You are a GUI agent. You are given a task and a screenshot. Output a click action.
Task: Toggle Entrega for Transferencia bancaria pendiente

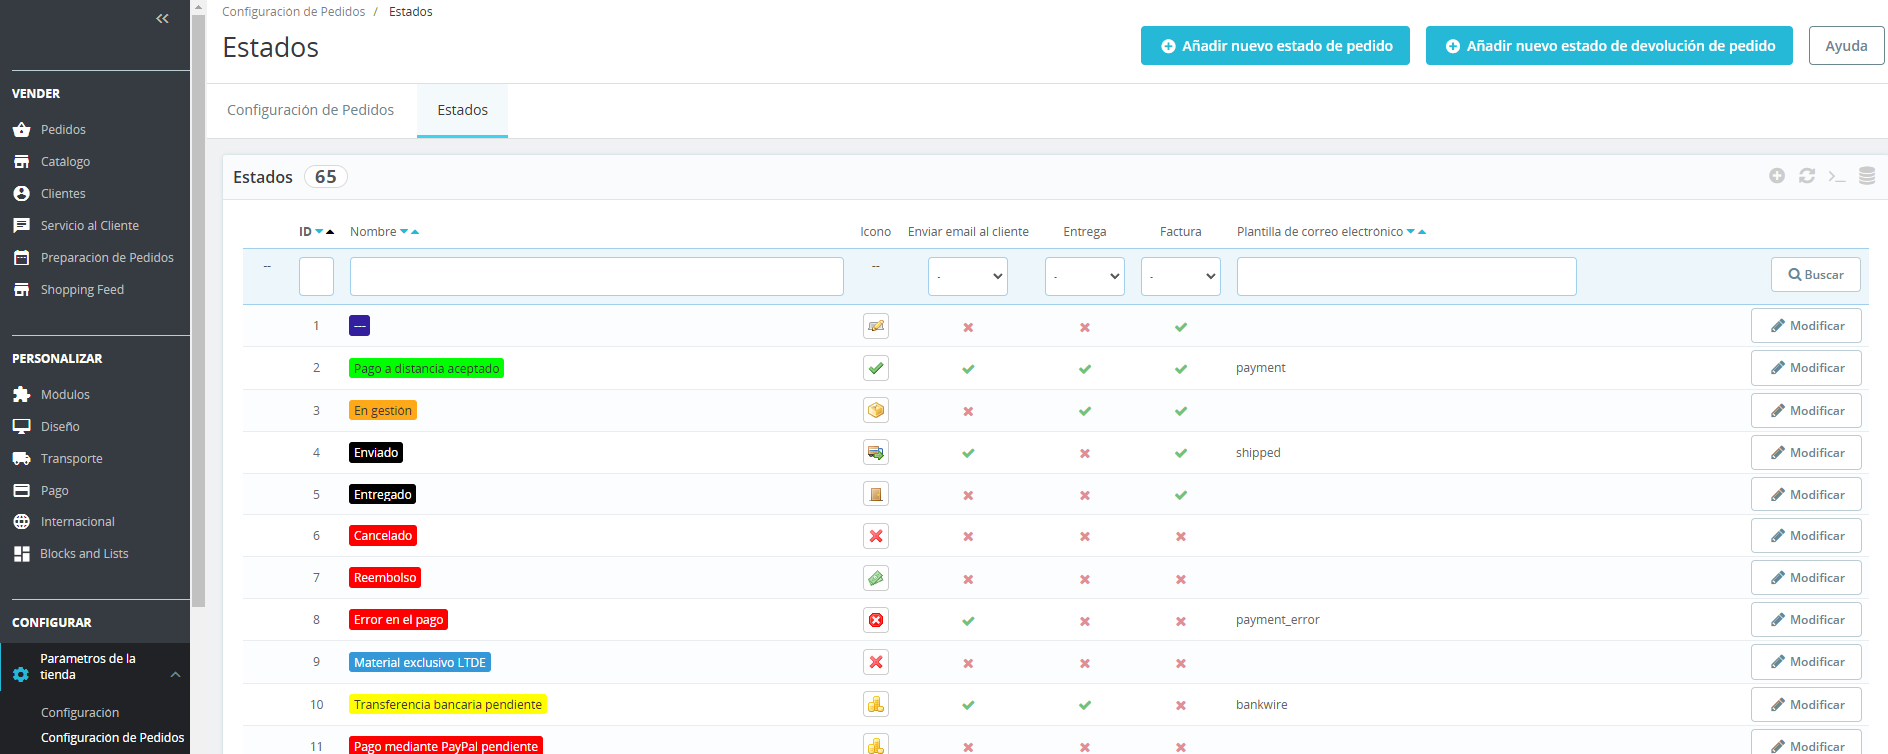[1085, 705]
